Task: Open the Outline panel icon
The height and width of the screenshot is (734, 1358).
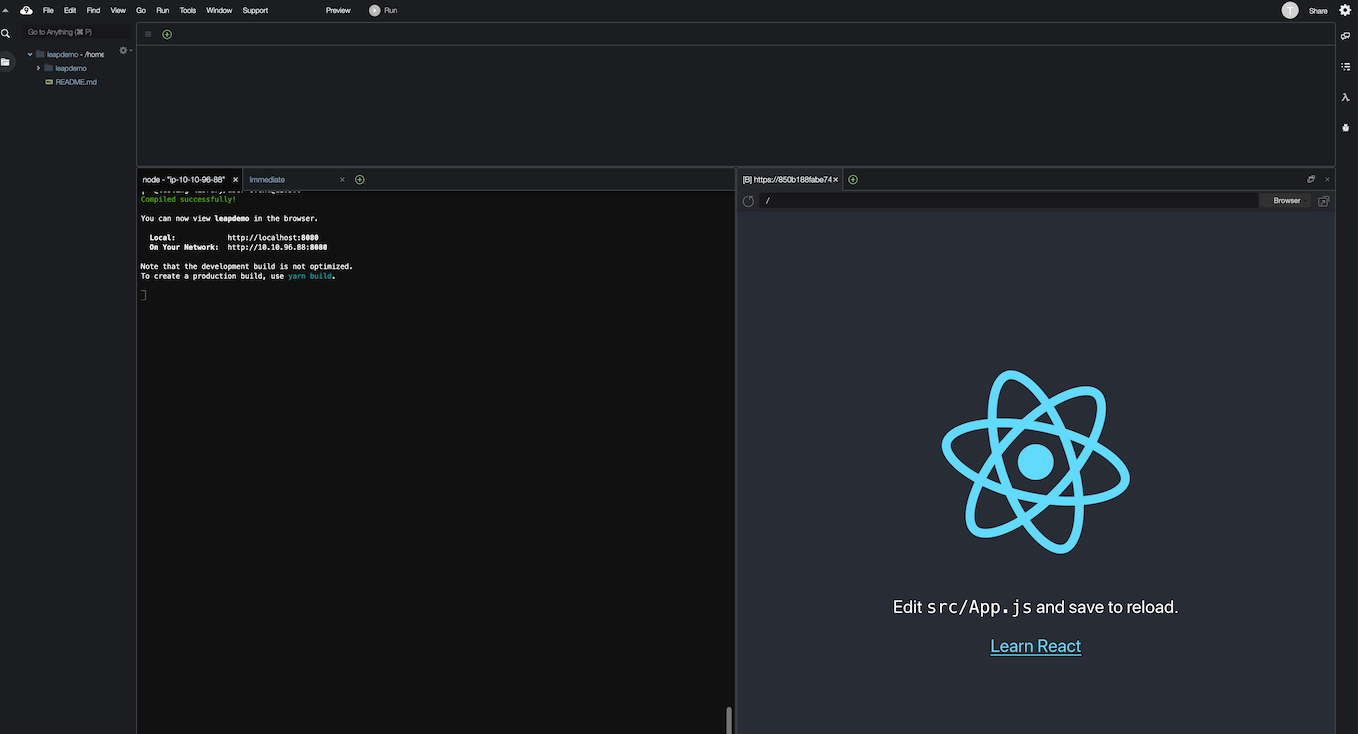Action: (1346, 66)
